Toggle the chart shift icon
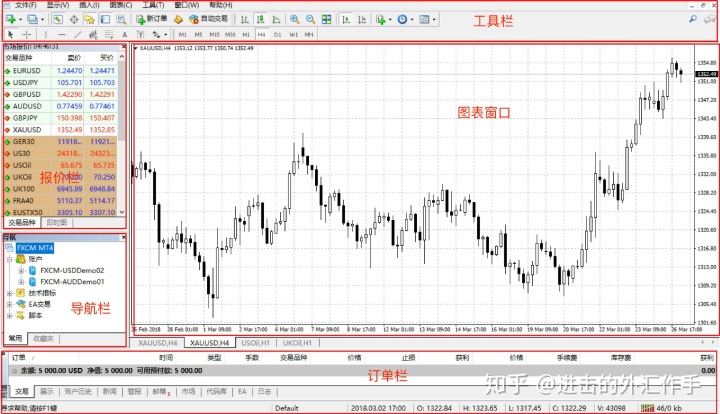This screenshot has height=414, width=720. [362, 19]
